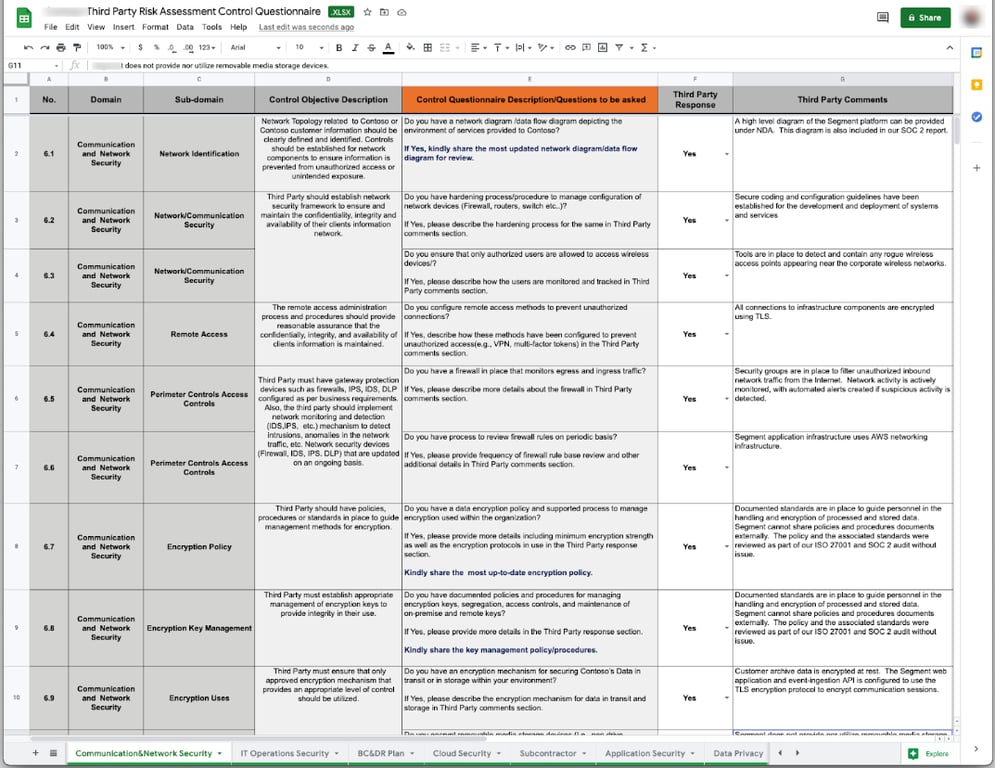
Task: Open horizontal align dropdown
Action: [478, 48]
